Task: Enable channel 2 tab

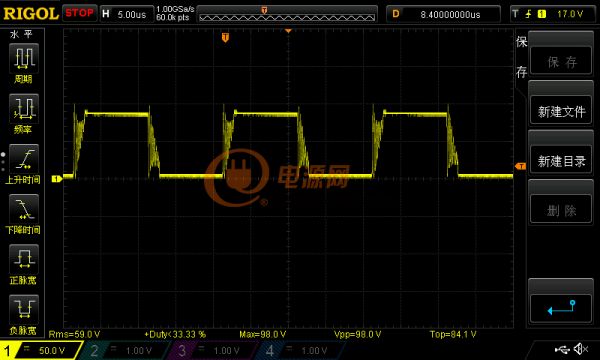Action: 124,350
